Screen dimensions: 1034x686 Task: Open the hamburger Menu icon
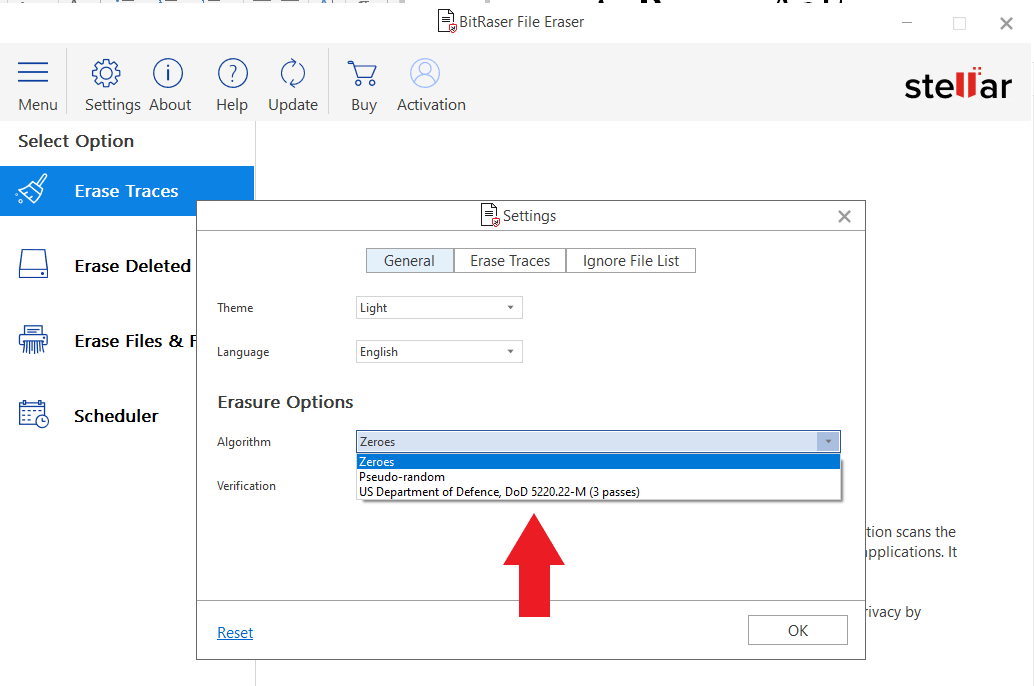pyautogui.click(x=33, y=72)
